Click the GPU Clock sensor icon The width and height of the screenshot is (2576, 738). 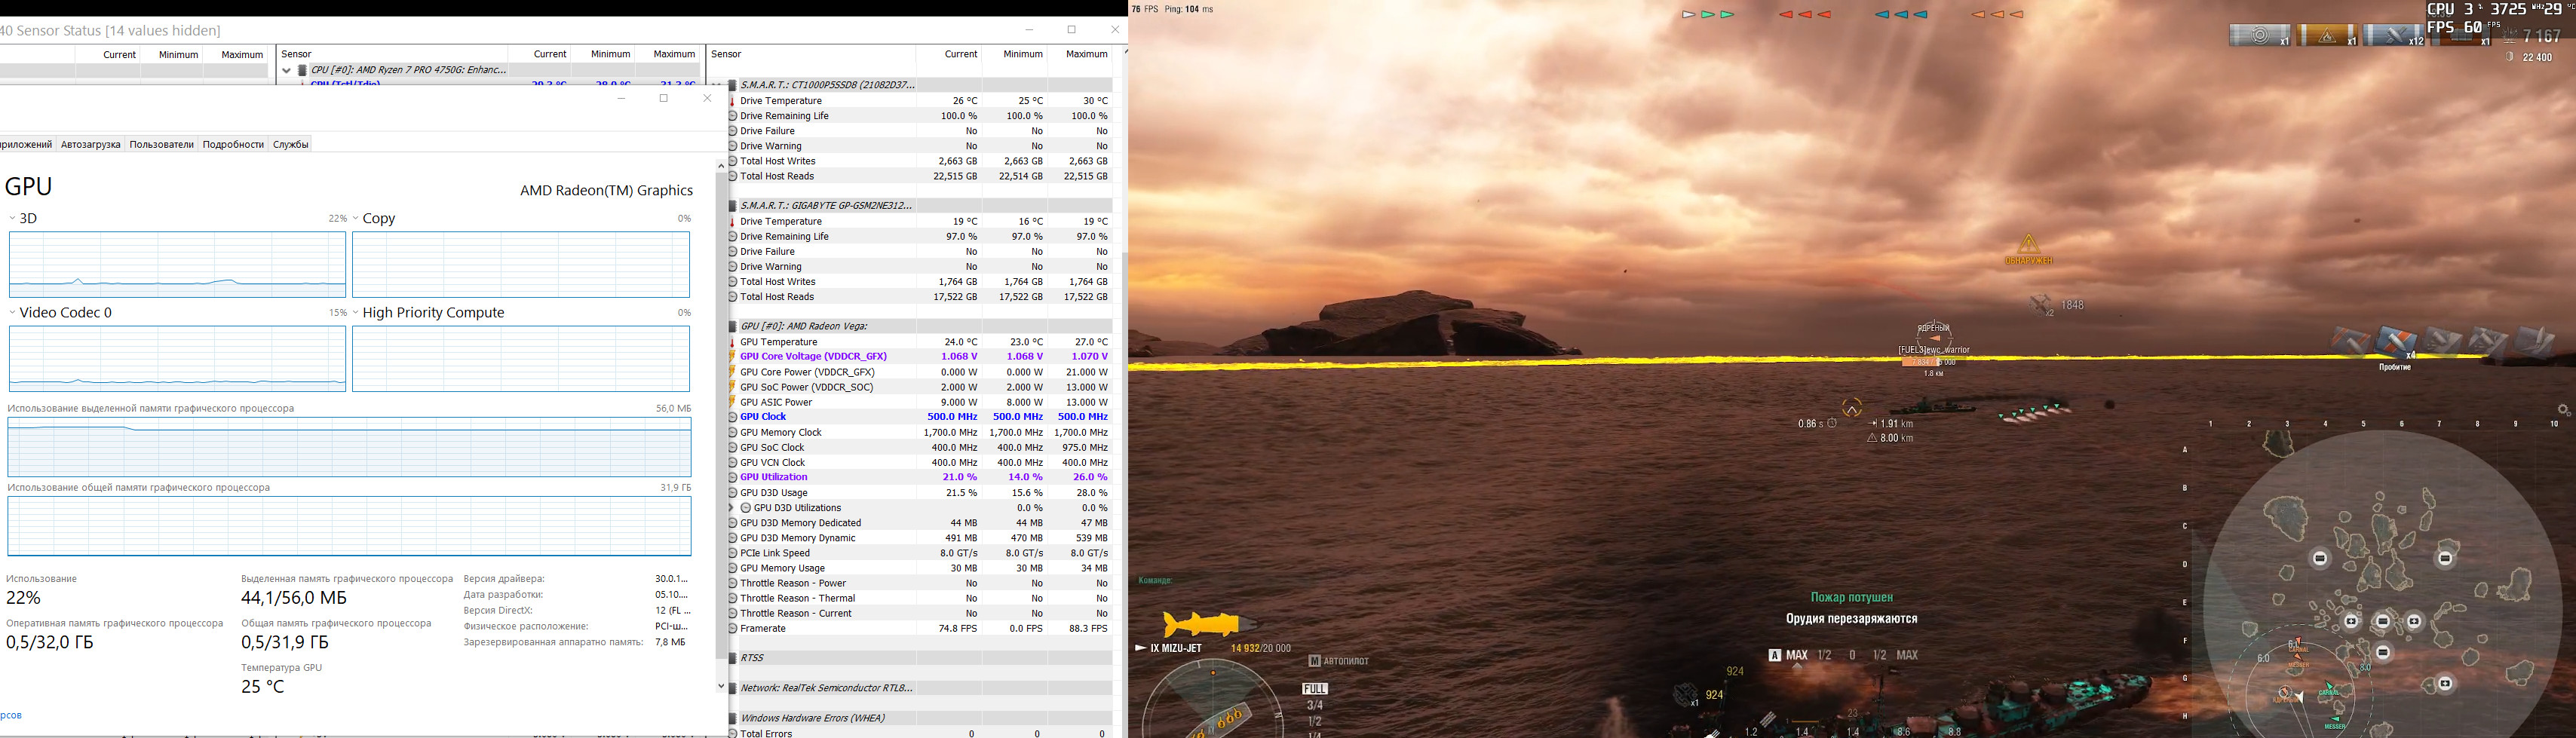[x=733, y=417]
